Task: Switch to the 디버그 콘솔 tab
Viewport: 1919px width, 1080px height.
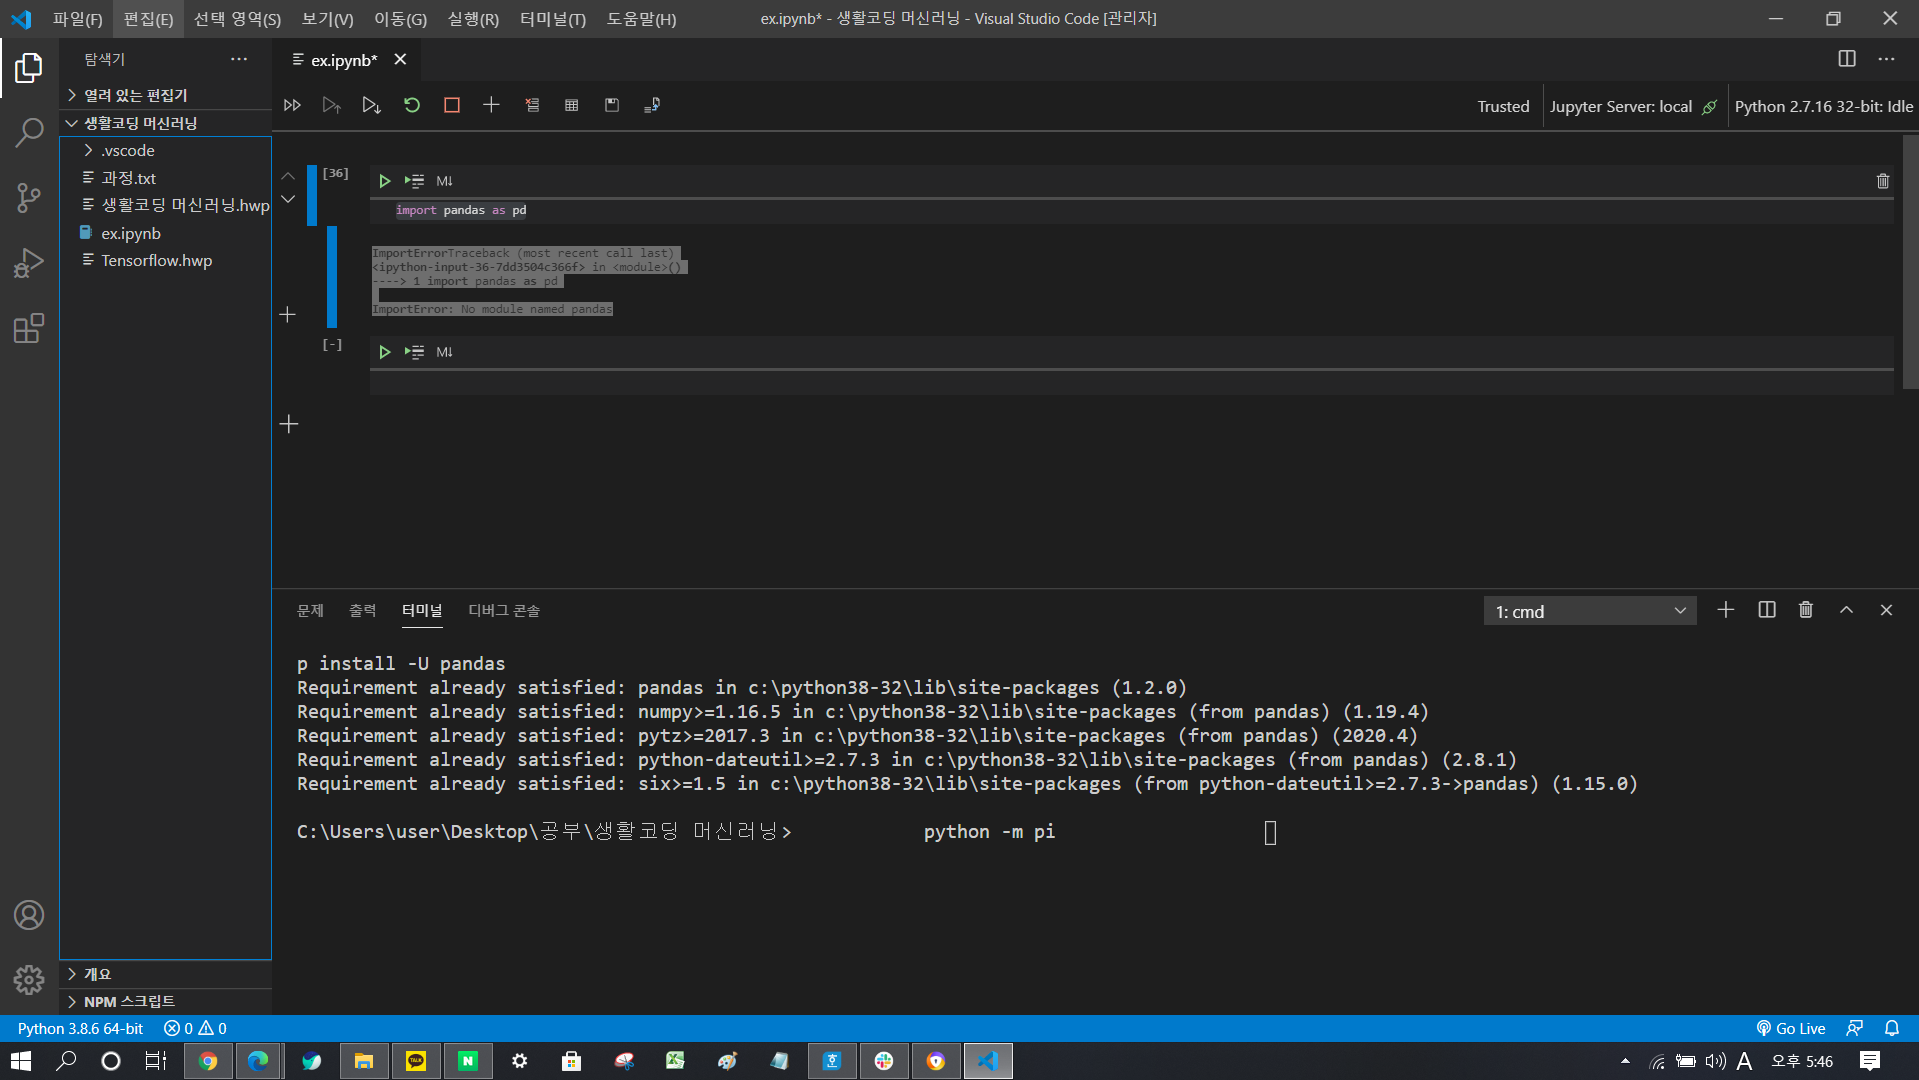Action: tap(504, 610)
